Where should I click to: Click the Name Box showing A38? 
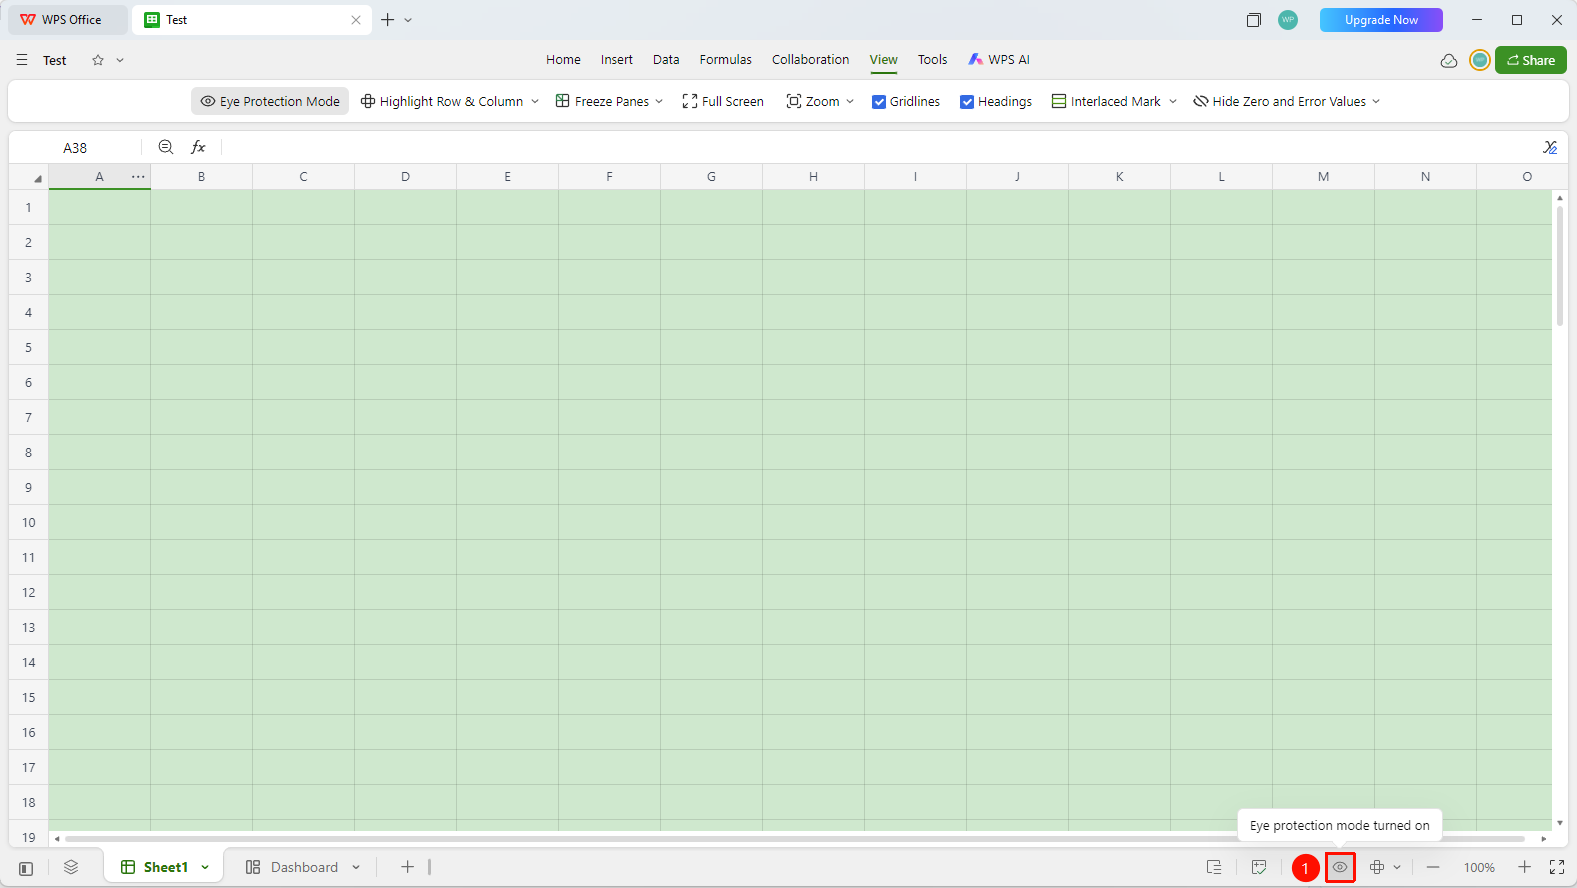point(75,148)
